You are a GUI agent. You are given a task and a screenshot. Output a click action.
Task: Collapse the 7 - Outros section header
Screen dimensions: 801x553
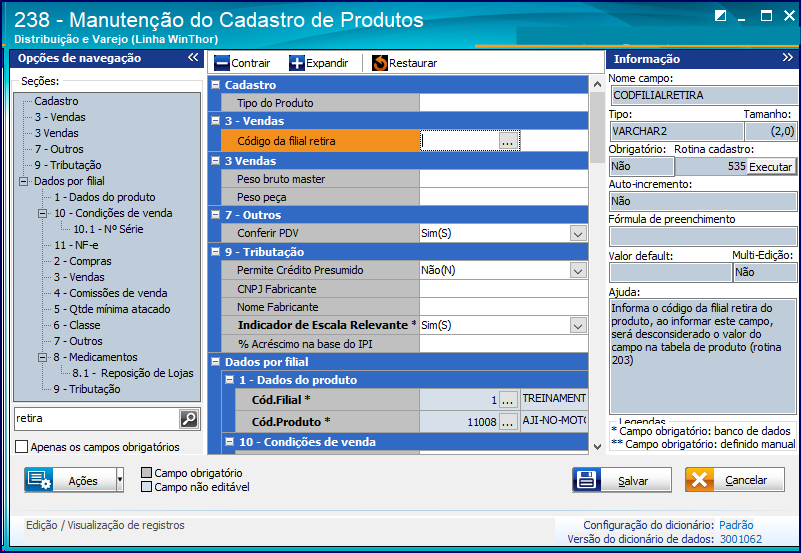click(216, 215)
